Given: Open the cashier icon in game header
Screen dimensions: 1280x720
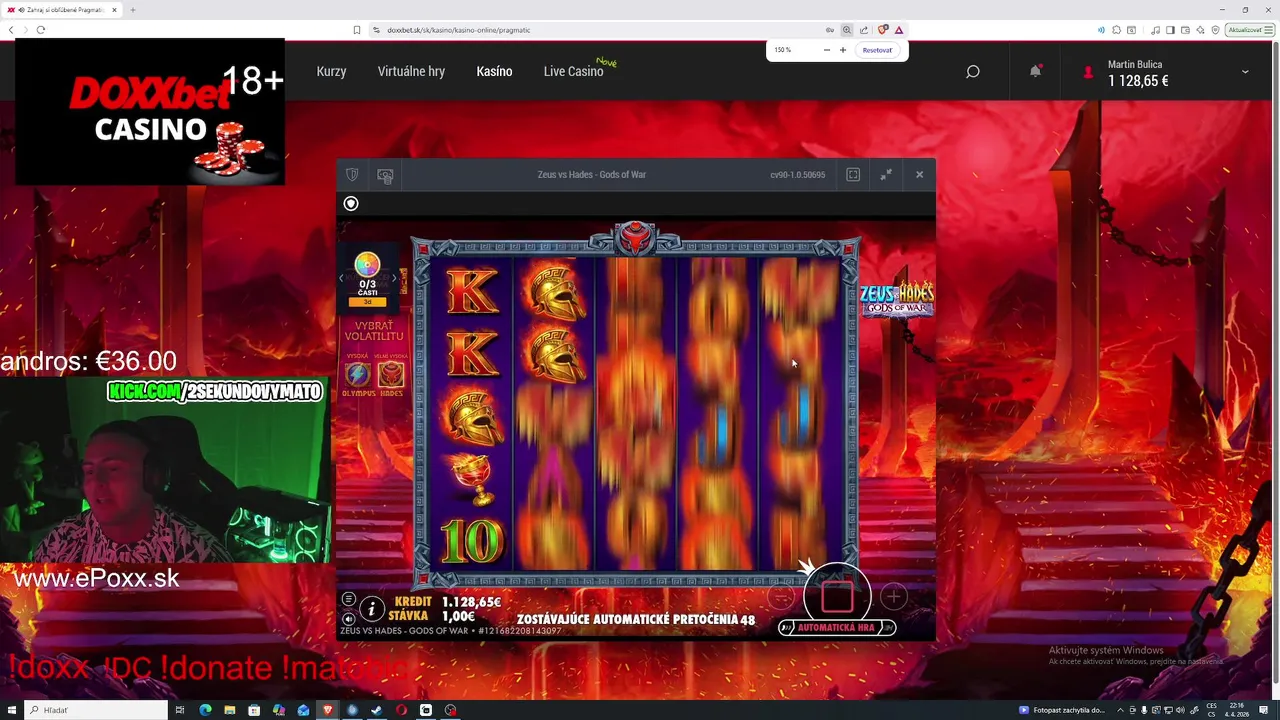Looking at the screenshot, I should coord(385,175).
